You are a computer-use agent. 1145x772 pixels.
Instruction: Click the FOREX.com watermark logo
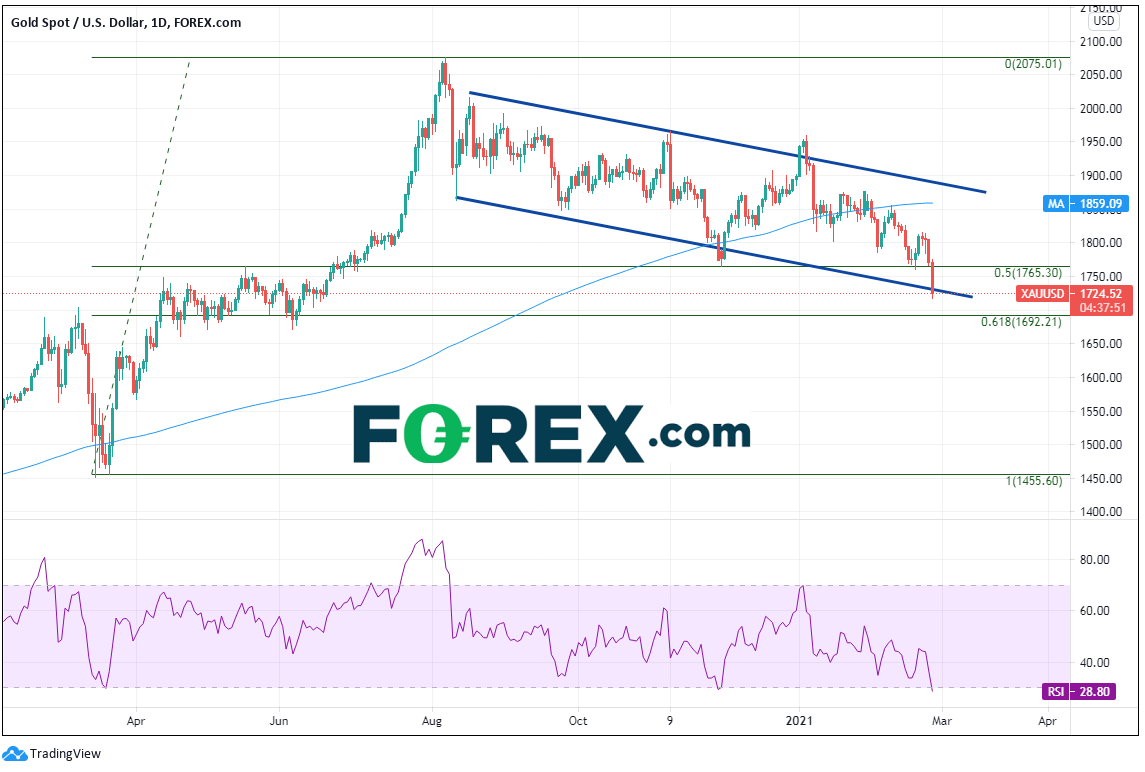[x=551, y=433]
